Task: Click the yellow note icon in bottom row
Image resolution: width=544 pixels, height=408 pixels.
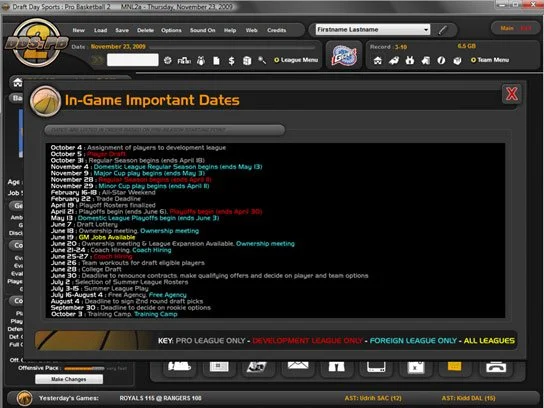Action: (x=454, y=366)
